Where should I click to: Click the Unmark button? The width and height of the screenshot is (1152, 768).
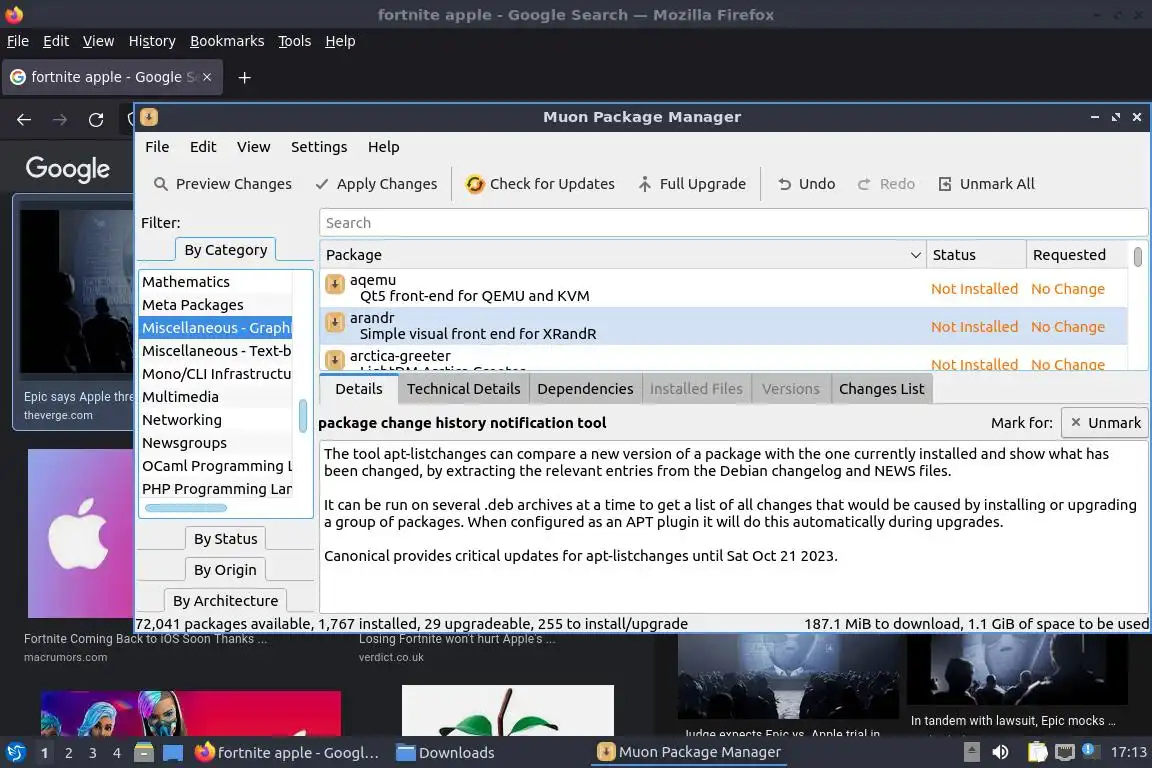click(1104, 423)
